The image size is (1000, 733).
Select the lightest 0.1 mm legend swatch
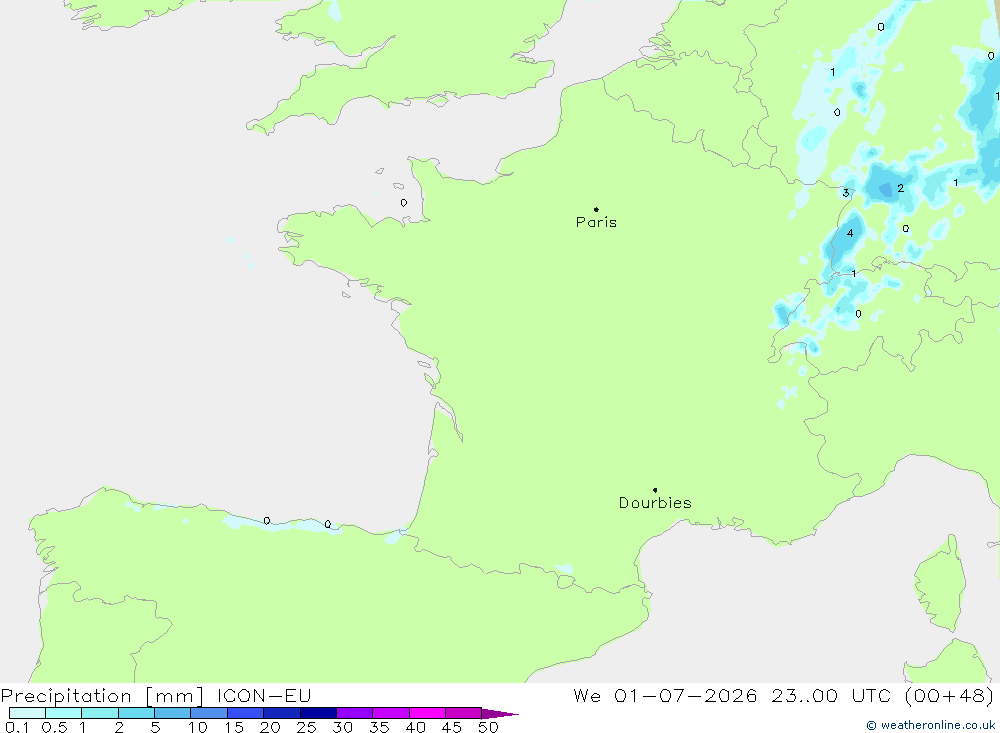tap(27, 713)
